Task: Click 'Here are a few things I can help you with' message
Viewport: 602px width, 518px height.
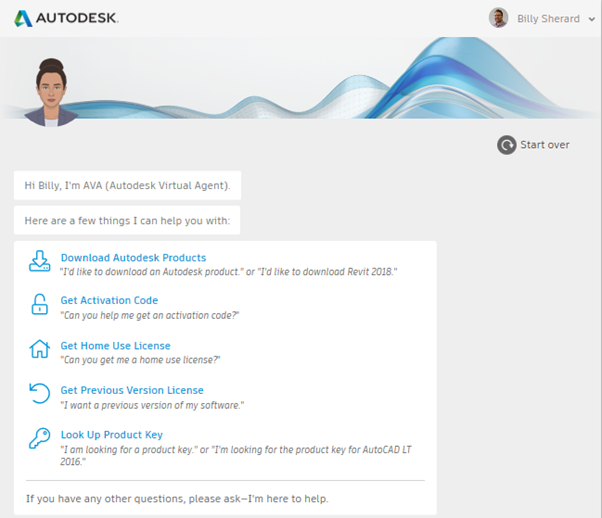Action: point(127,220)
